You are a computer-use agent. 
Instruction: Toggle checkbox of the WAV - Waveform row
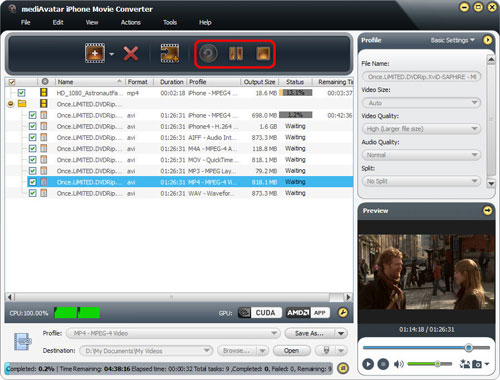[x=32, y=193]
